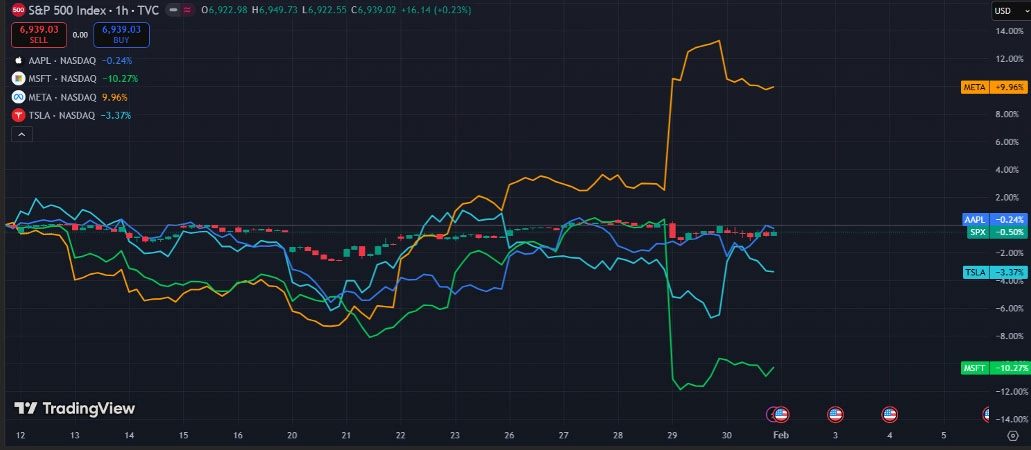This screenshot has width=1031, height=450.
Task: Click the MSFT −10.27% percentage in legend
Action: coord(120,79)
